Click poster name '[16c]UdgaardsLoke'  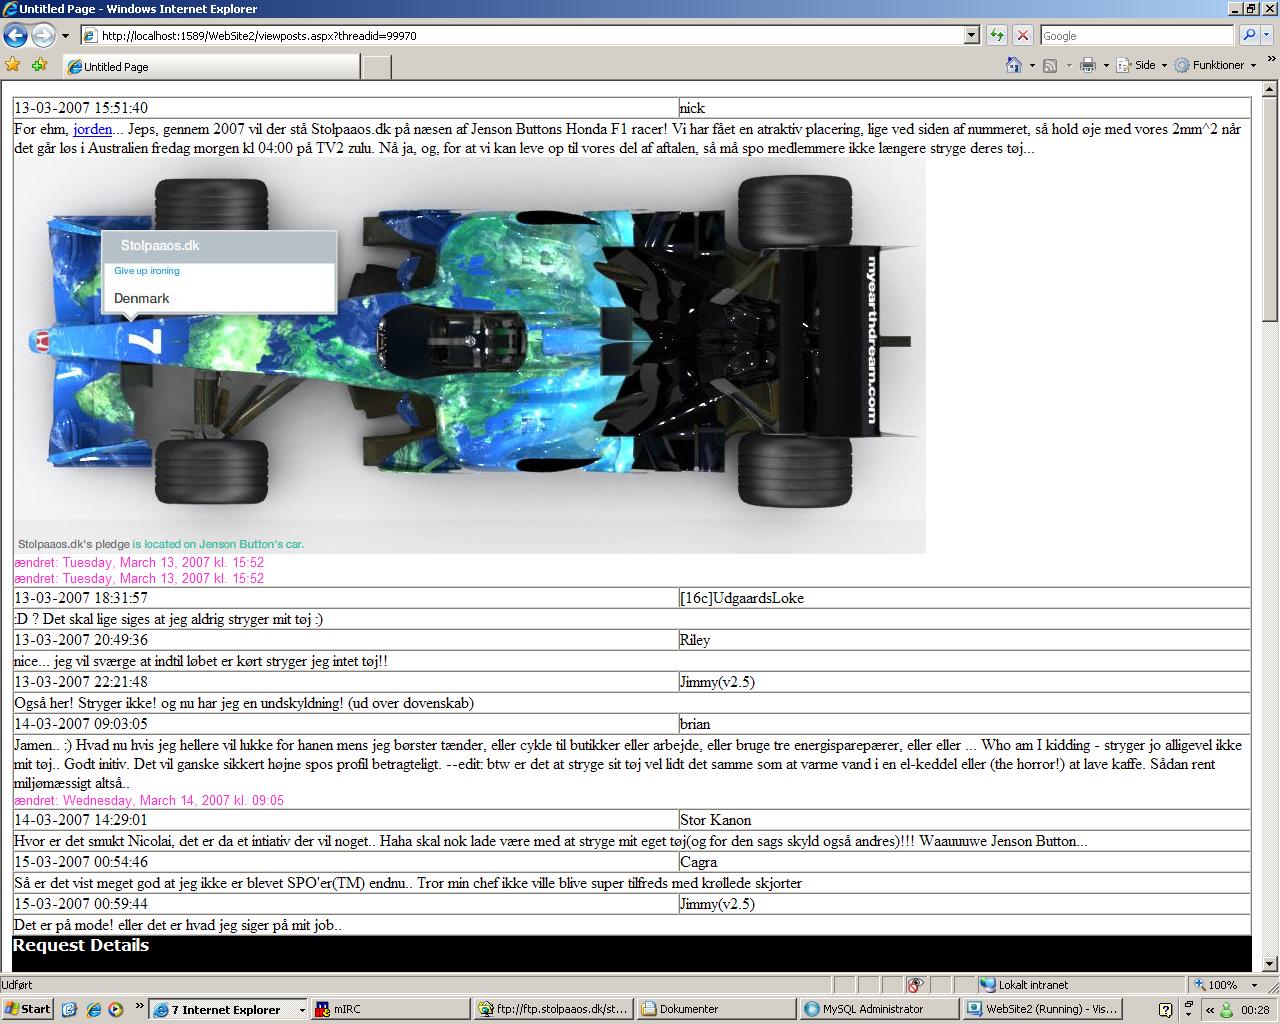[742, 598]
